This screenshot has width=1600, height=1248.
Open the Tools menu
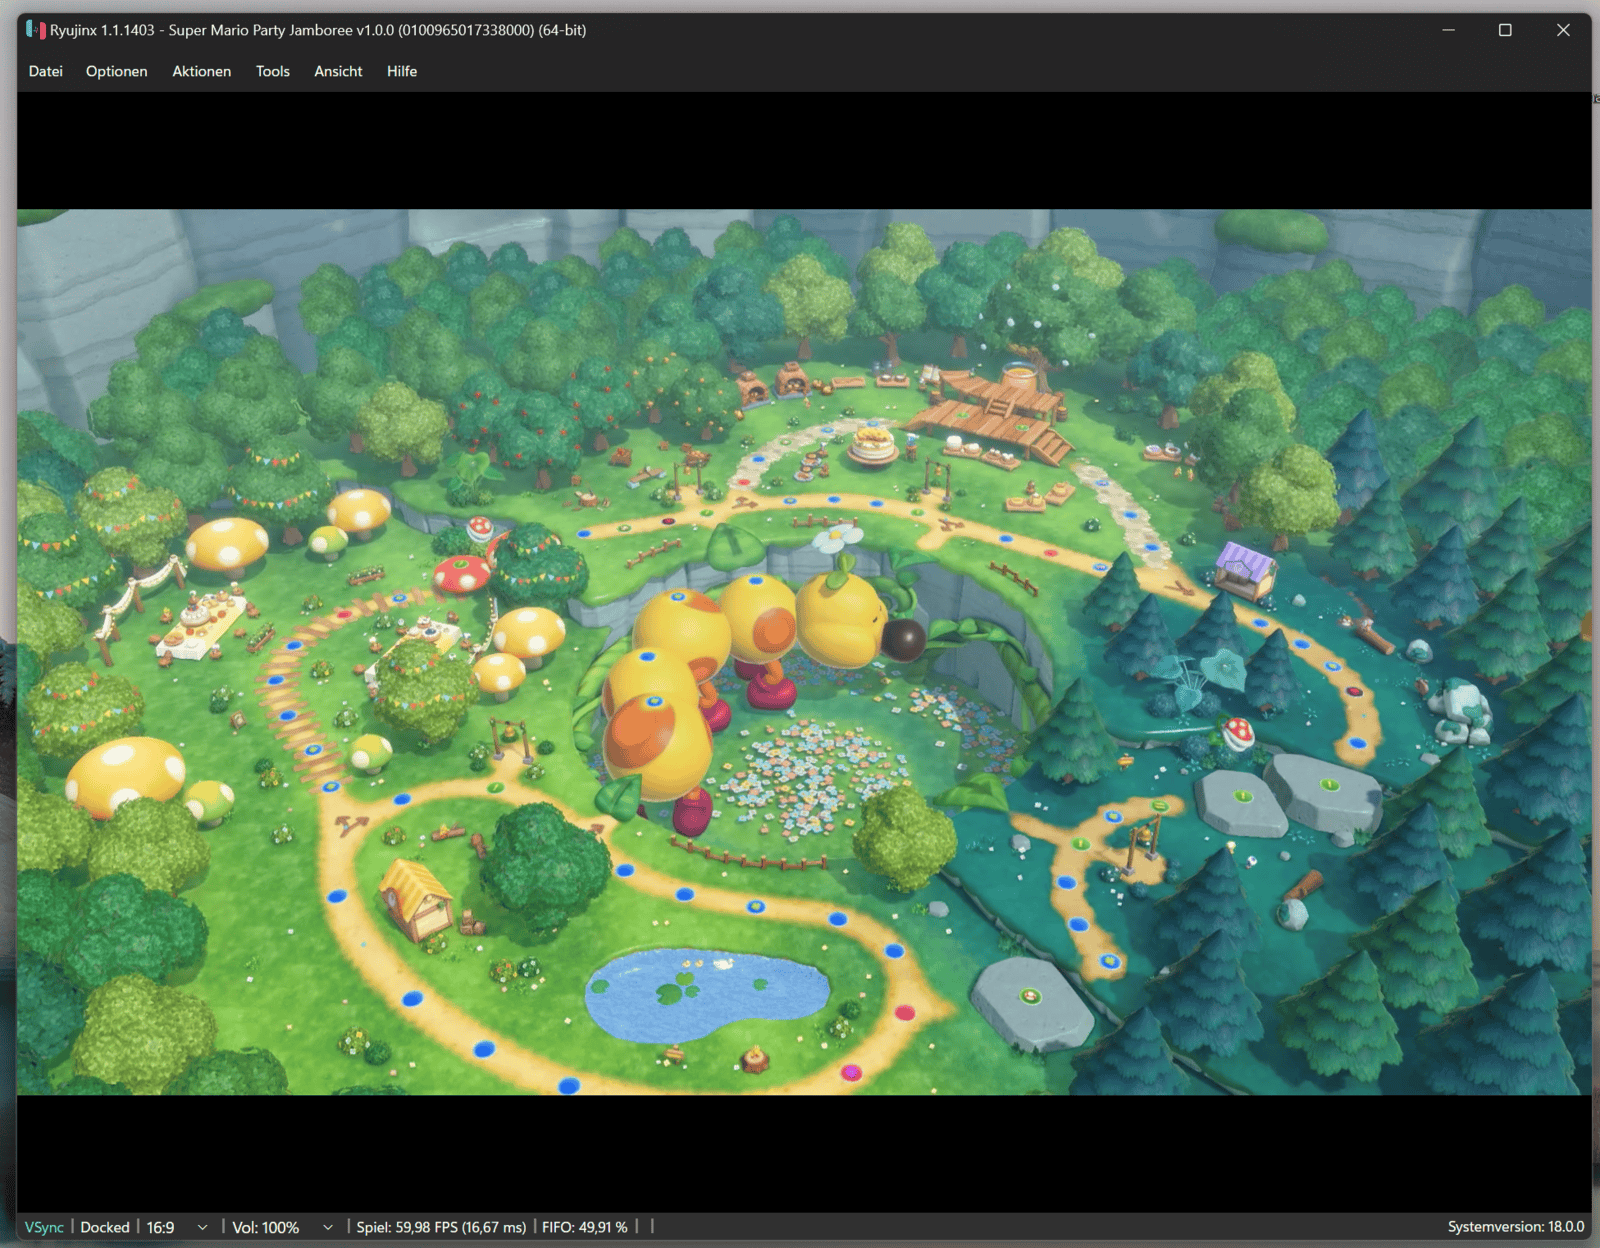click(x=272, y=71)
